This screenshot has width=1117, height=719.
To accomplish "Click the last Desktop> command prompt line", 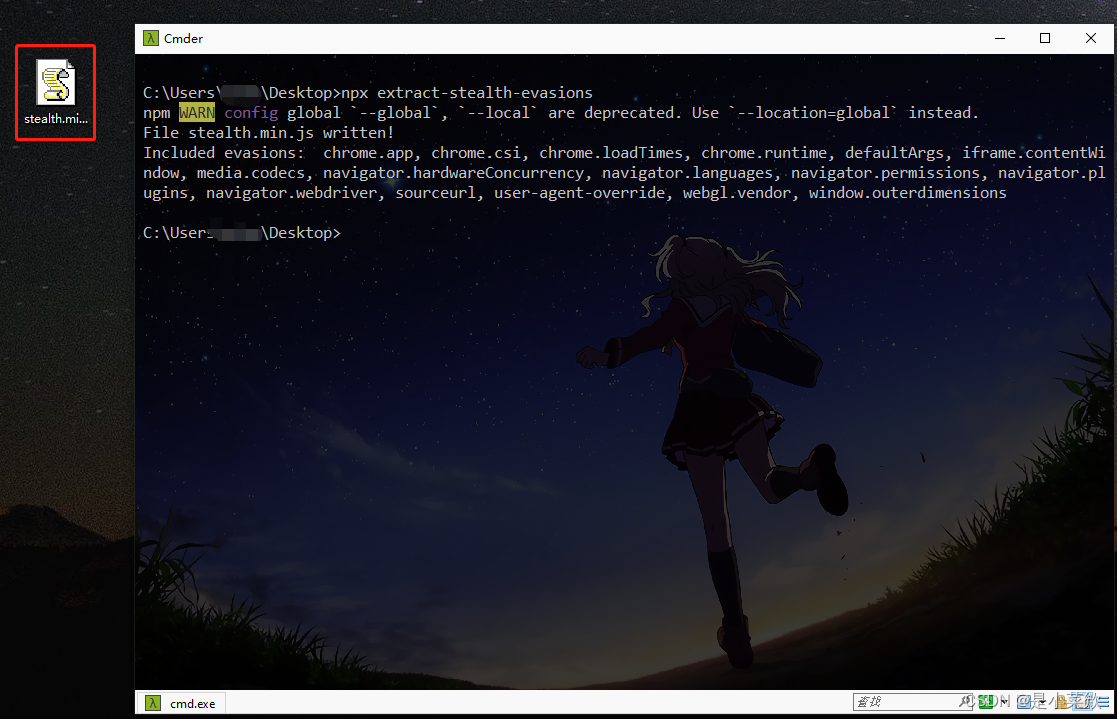I will click(242, 232).
